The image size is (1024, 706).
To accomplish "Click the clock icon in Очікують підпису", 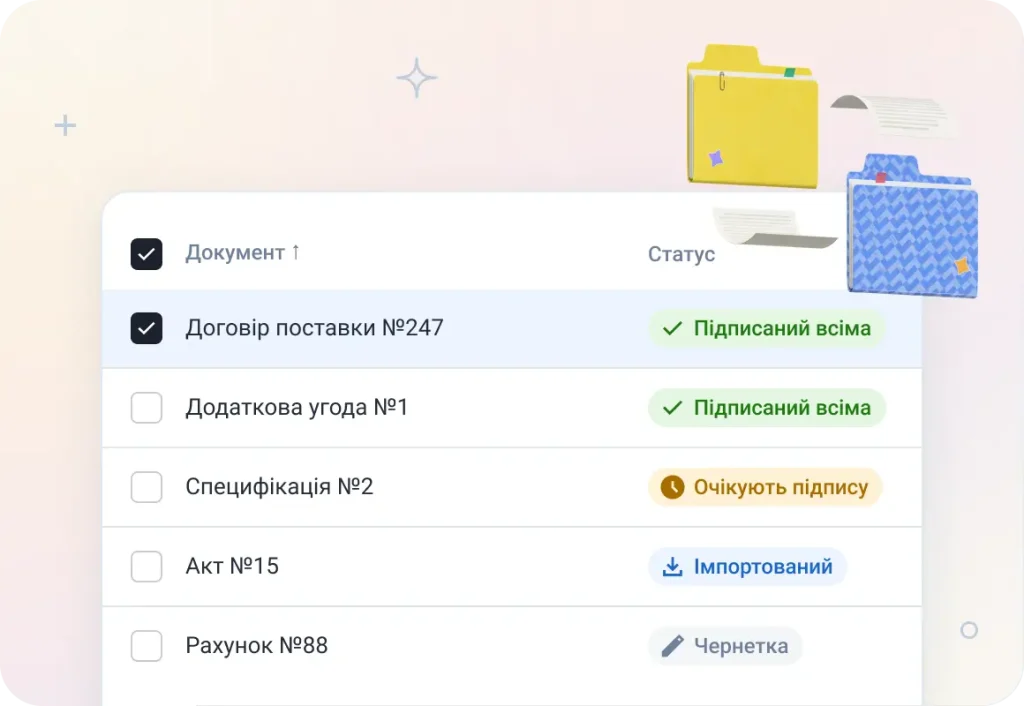I will (x=672, y=487).
